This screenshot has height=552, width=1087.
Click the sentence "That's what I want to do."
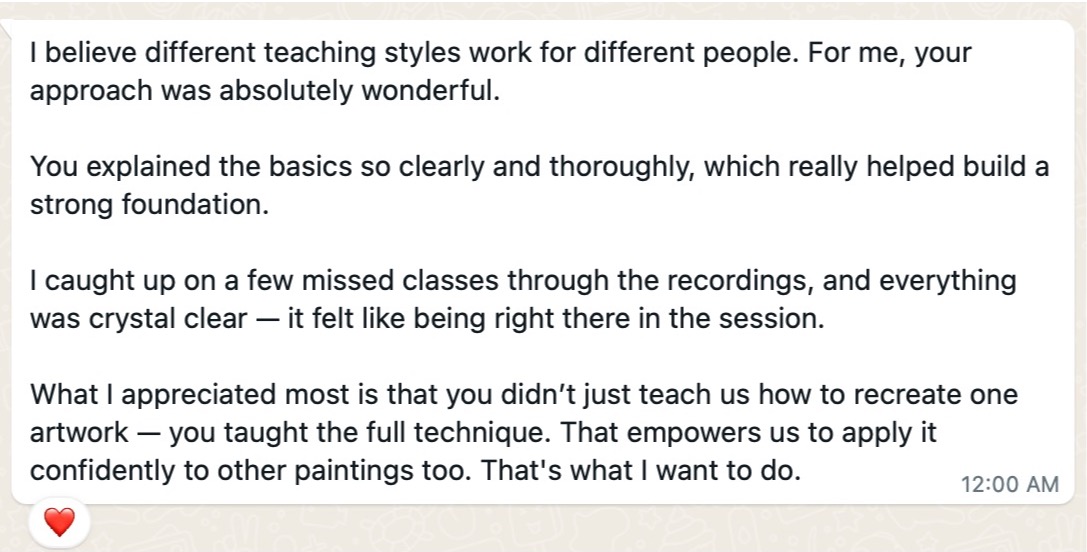tap(641, 471)
